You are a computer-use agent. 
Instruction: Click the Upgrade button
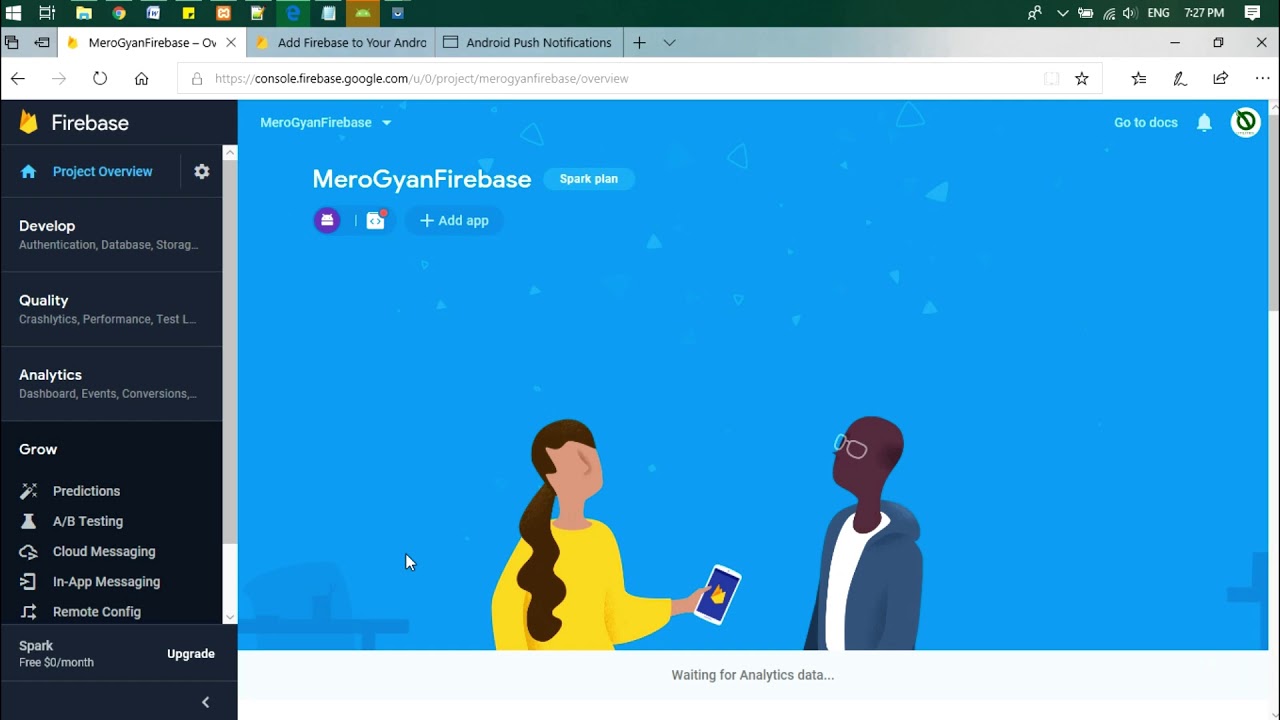191,653
